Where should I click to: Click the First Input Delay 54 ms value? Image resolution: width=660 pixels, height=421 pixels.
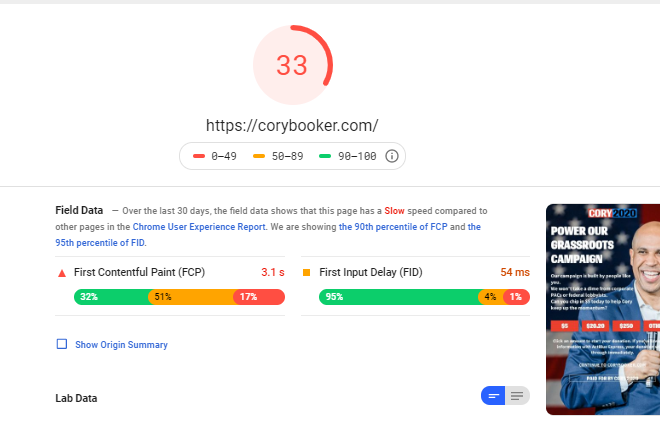click(515, 272)
